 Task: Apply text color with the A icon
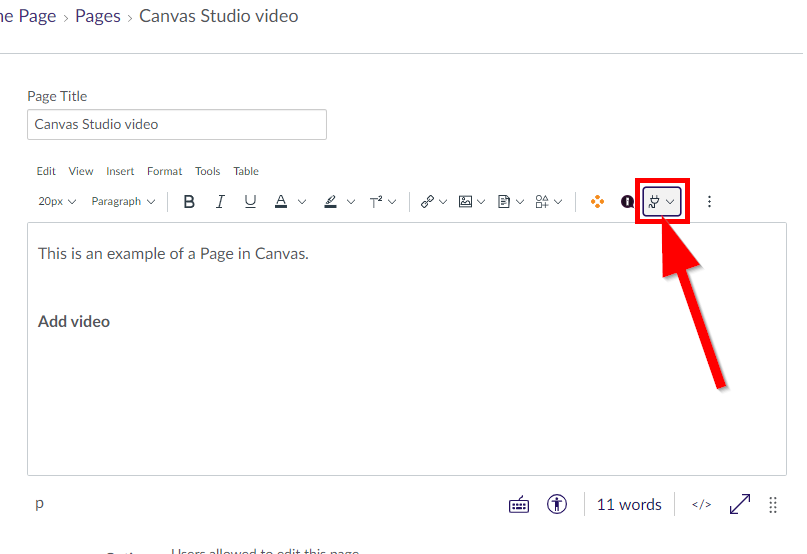click(x=280, y=201)
